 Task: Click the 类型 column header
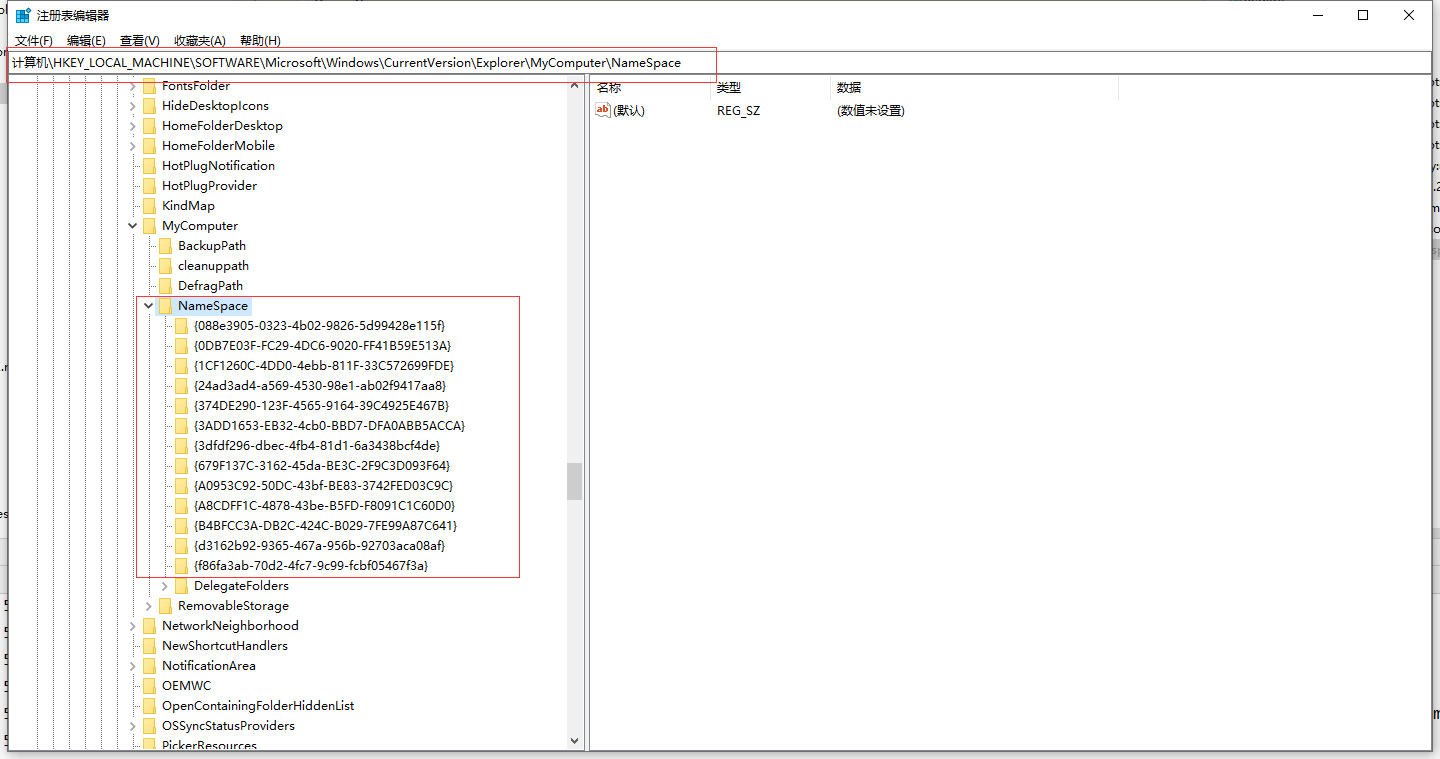(x=729, y=87)
